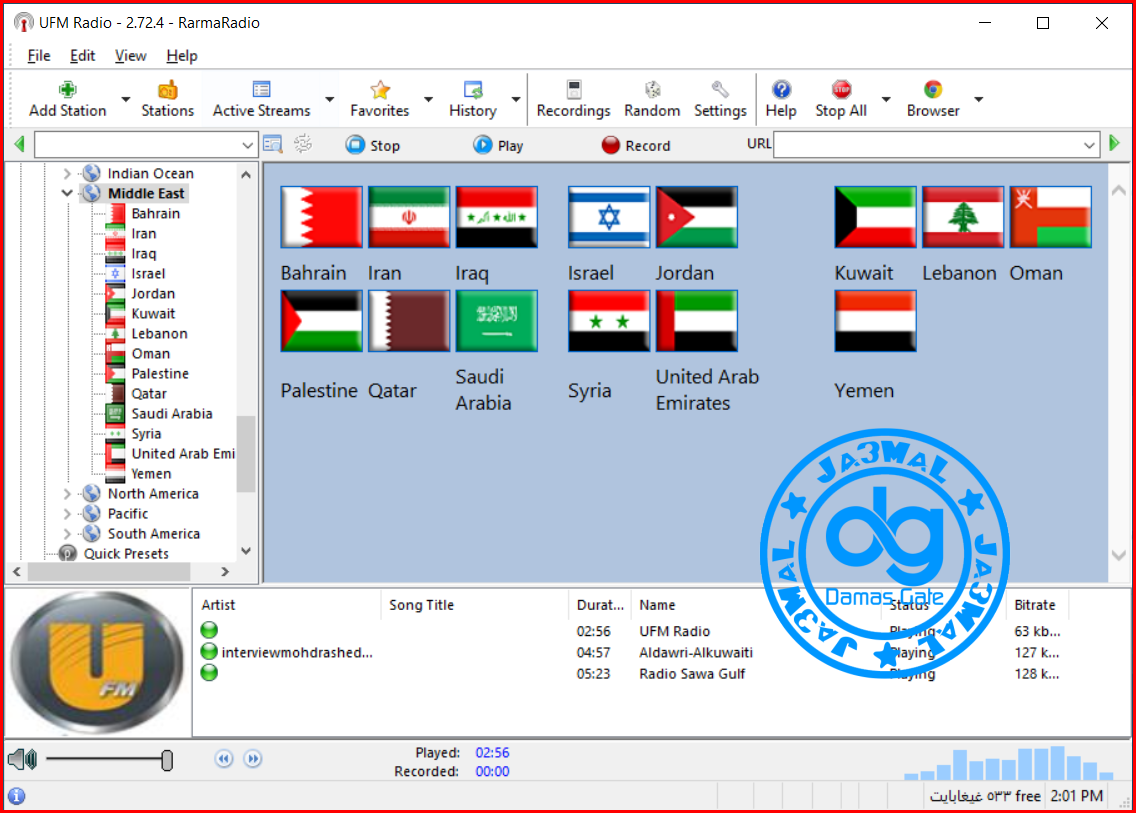Viewport: 1136px width, 813px height.
Task: Pick a Random station
Action: [x=652, y=99]
